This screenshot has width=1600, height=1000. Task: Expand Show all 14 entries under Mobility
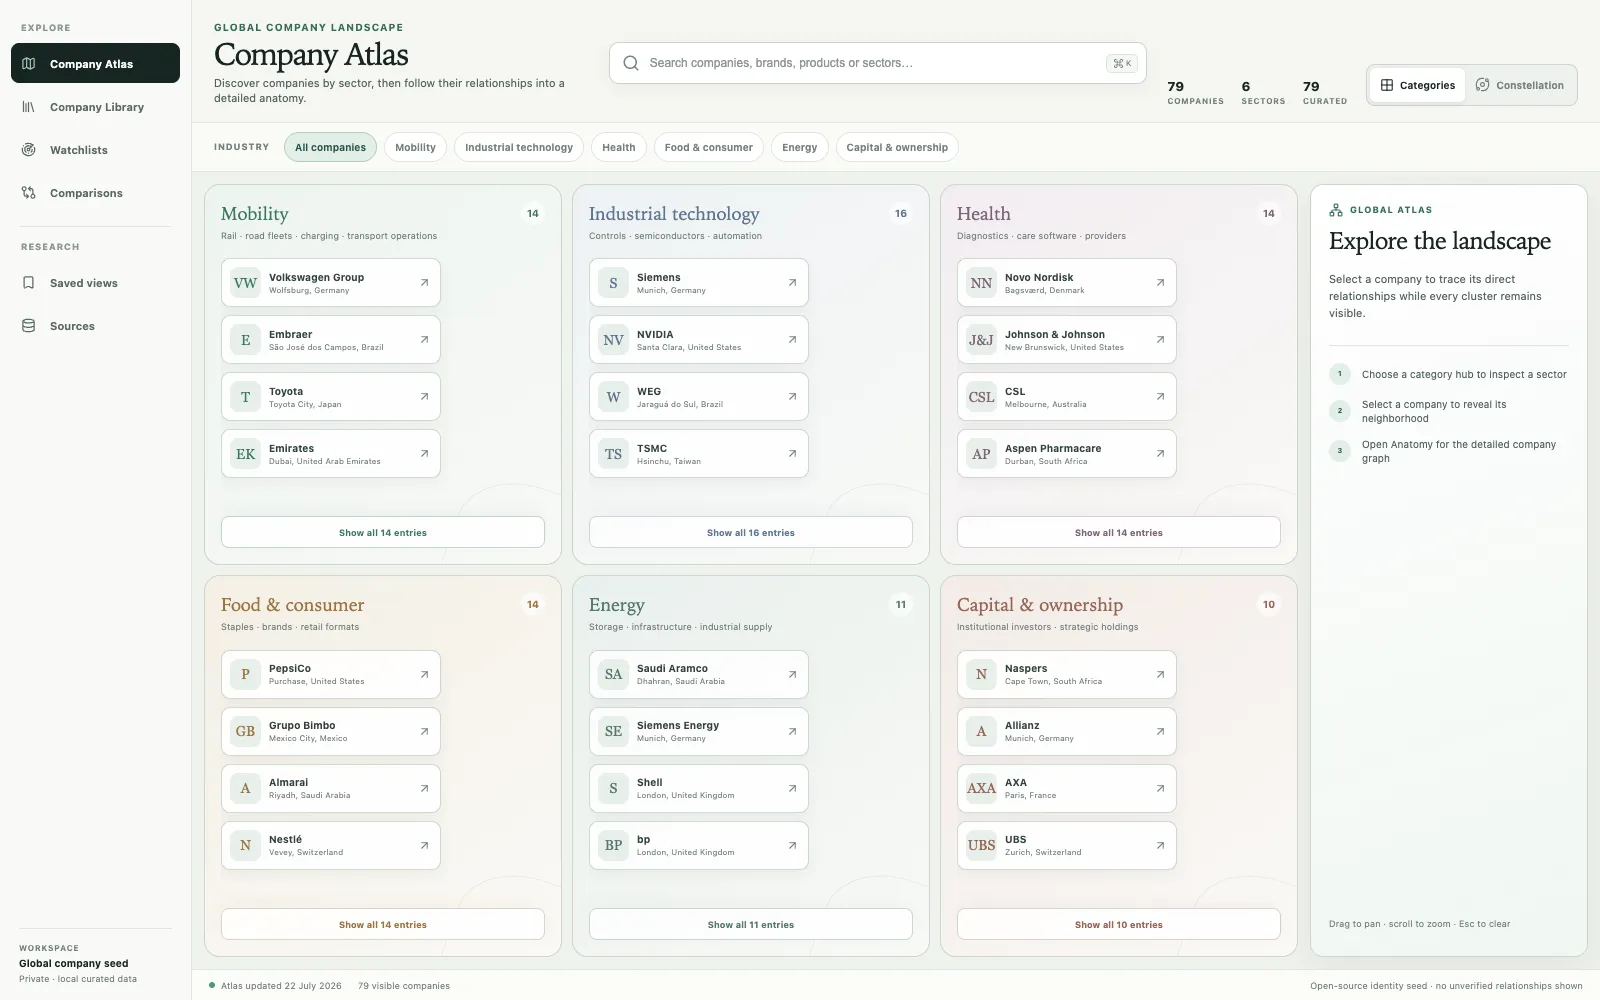click(383, 532)
